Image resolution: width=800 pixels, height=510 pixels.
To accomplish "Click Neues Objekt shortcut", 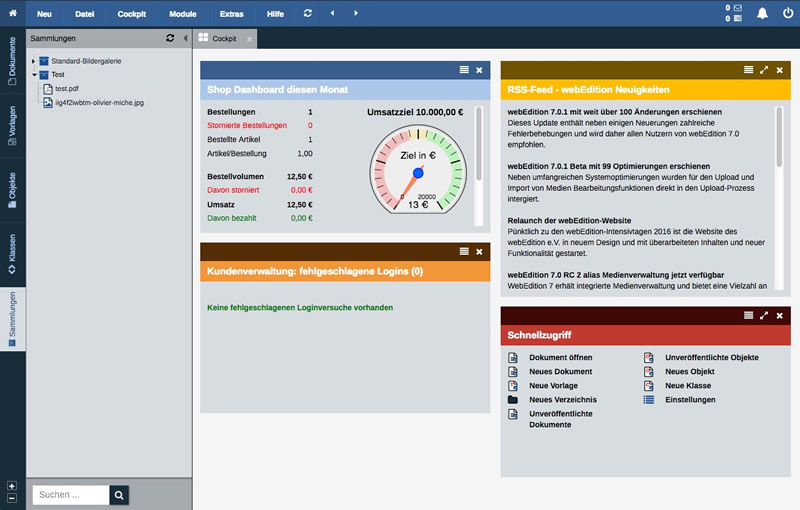I will pyautogui.click(x=689, y=372).
